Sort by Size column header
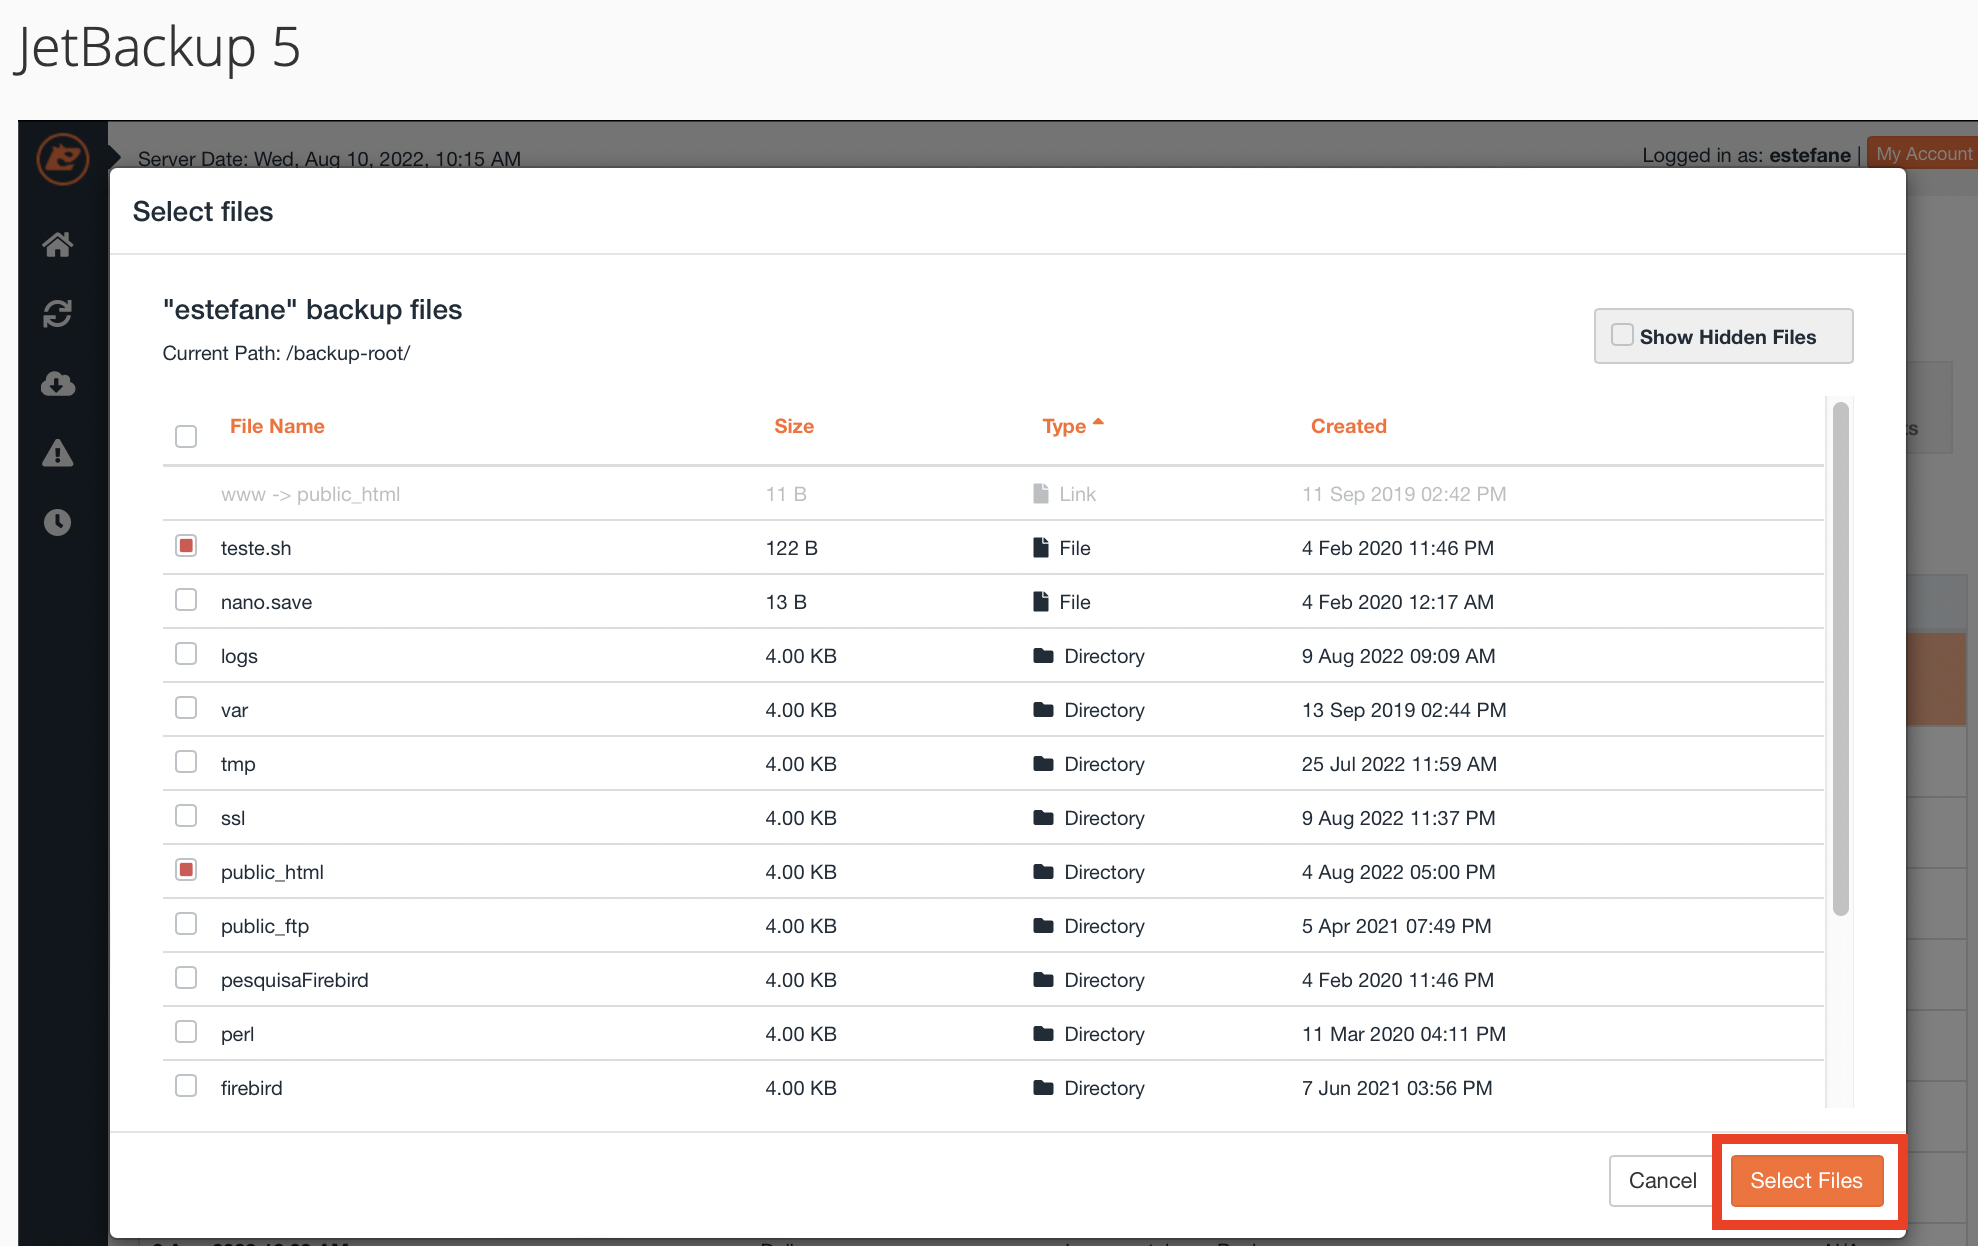 coord(794,426)
